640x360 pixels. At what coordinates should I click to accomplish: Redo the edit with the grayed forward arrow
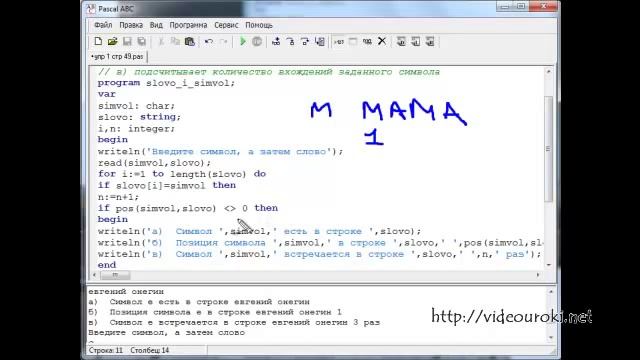point(223,41)
